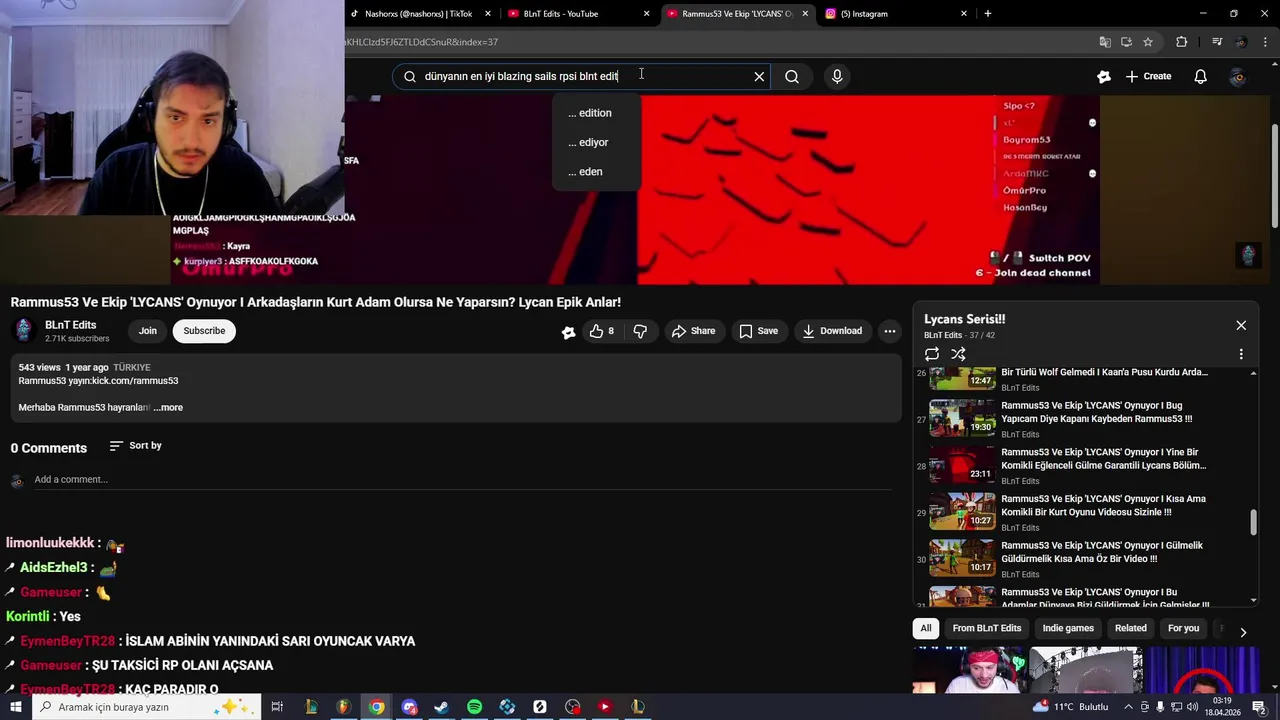Open the media controls icon in Chrome

(x=1217, y=42)
